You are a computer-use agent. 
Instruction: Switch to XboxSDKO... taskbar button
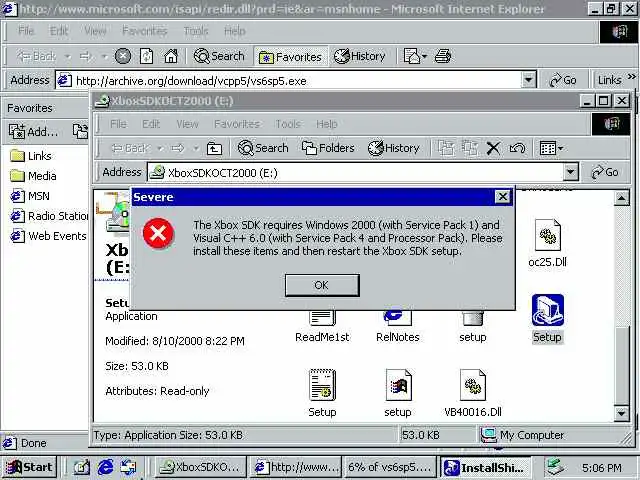(200, 467)
